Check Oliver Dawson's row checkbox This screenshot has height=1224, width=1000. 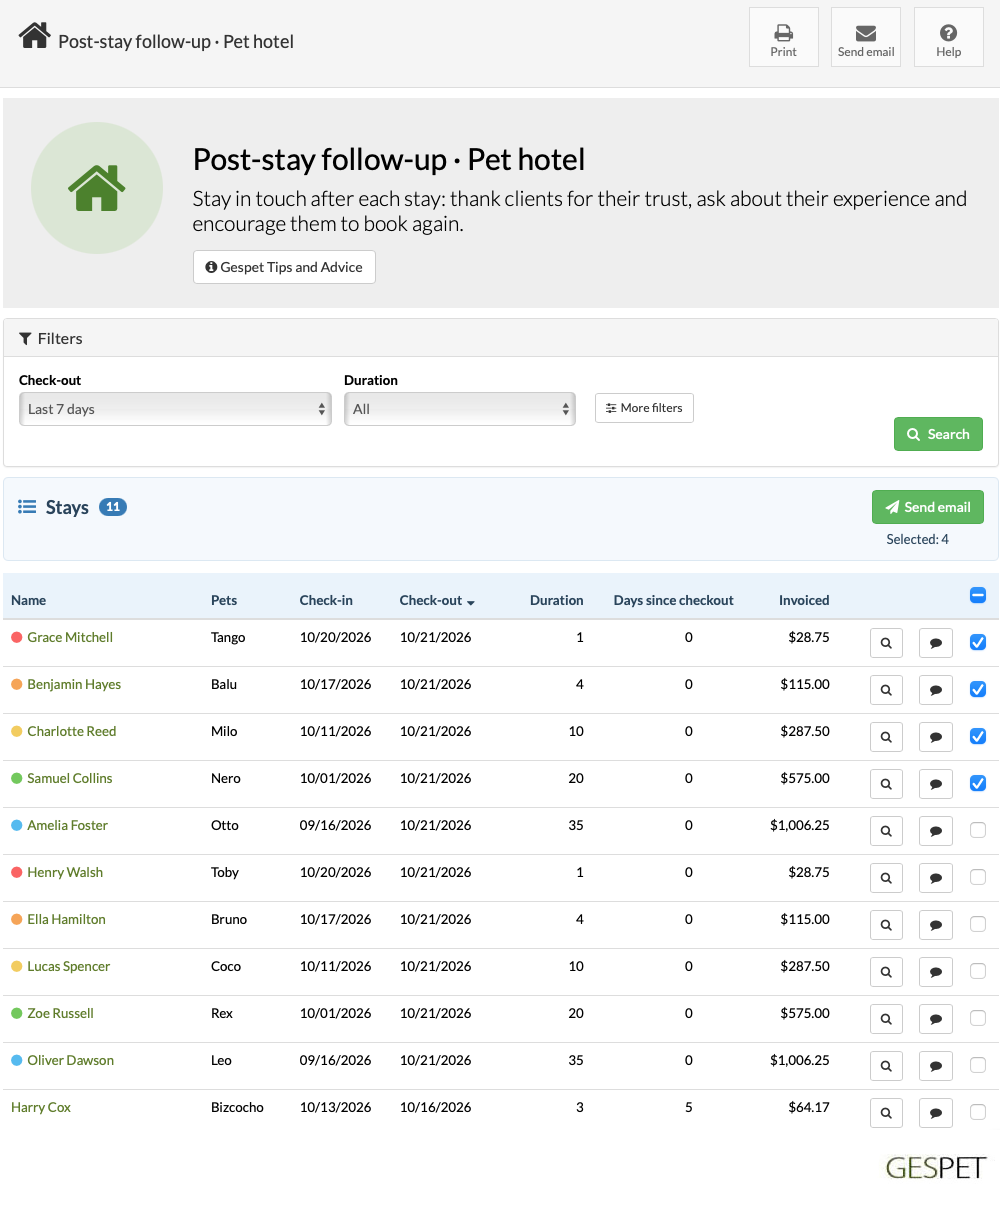click(978, 1065)
